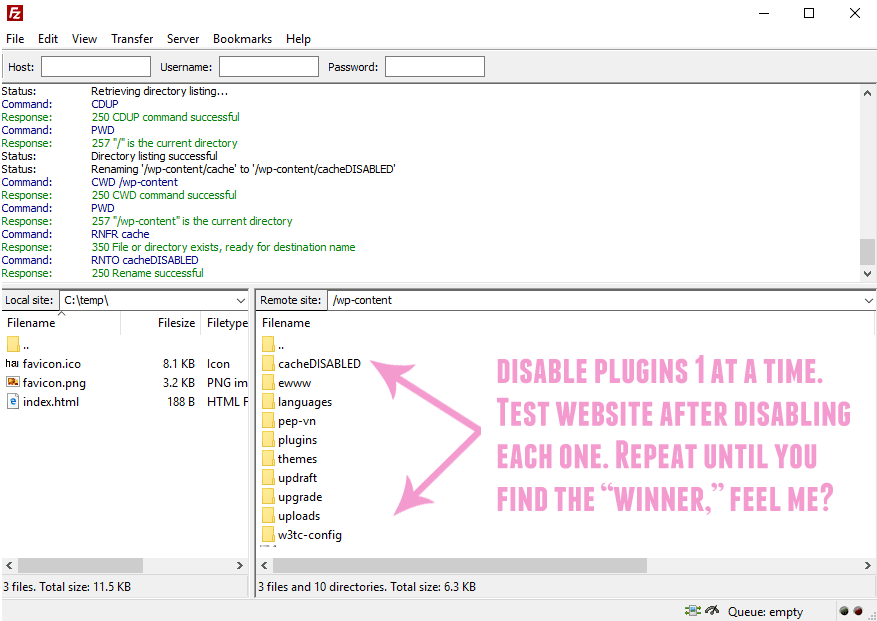Screen dimensions: 877x621
Task: Click the Host input field
Action: 96,67
